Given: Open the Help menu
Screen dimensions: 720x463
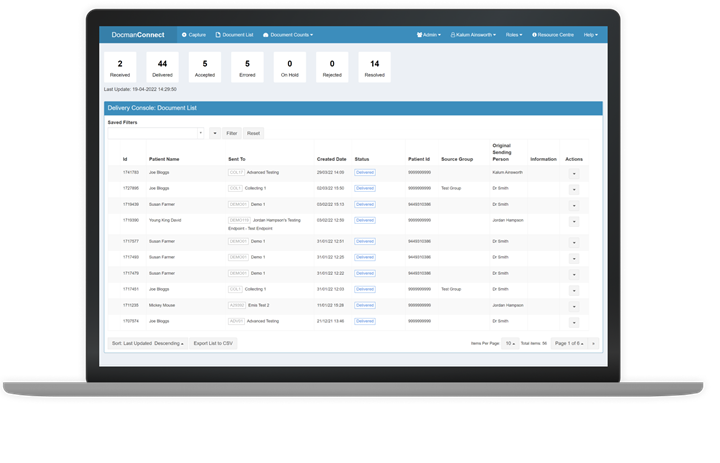Looking at the screenshot, I should point(591,34).
